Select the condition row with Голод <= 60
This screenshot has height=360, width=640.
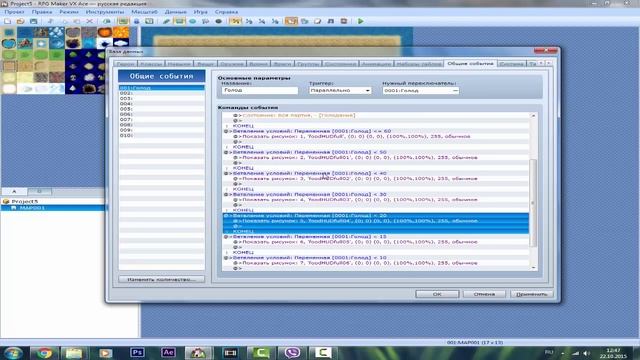coord(376,131)
